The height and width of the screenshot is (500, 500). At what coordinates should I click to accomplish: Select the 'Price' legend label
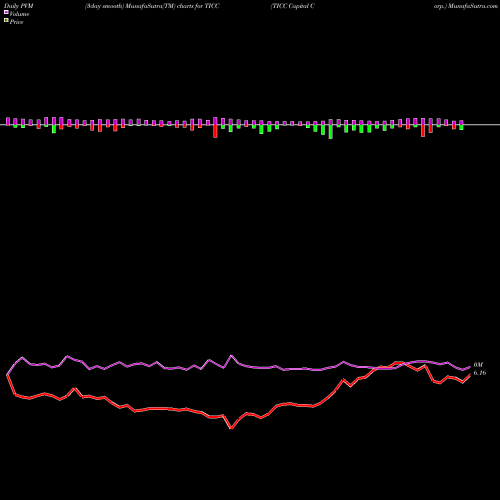[x=16, y=22]
